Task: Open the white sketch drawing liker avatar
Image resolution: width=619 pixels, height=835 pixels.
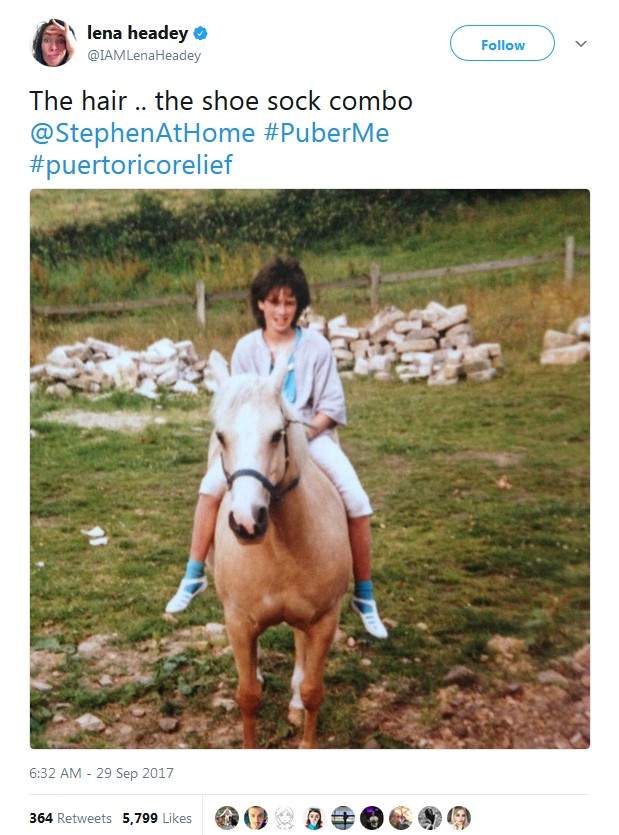Action: 284,818
